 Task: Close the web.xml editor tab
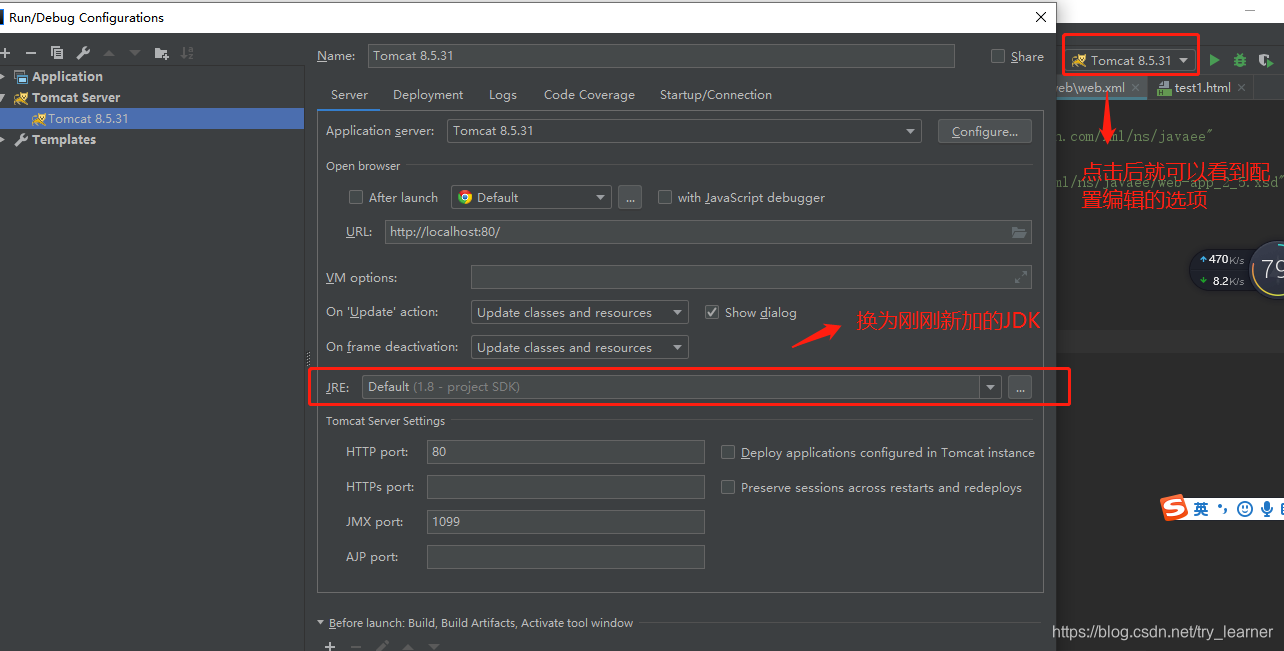1136,88
